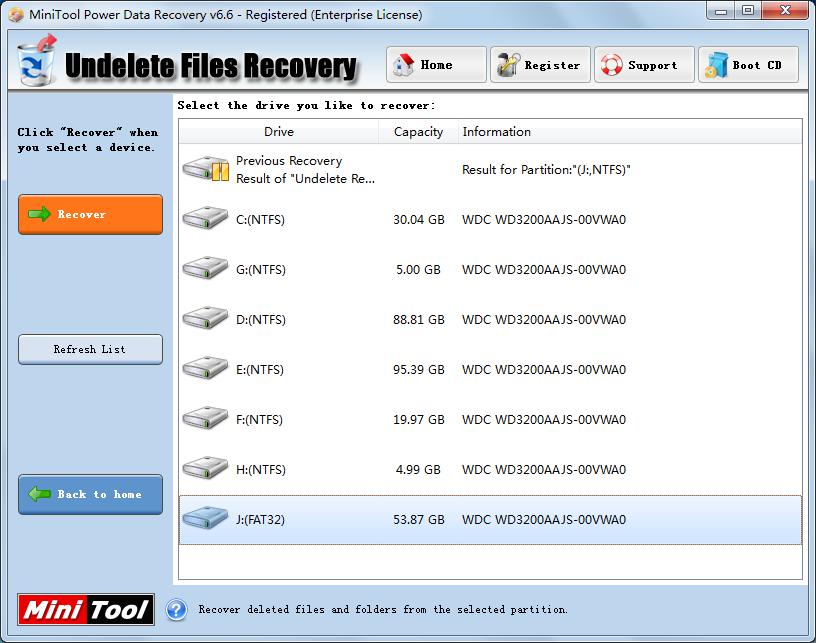Viewport: 816px width, 643px height.
Task: Click the H:(NTFS) drive label
Action: (261, 469)
